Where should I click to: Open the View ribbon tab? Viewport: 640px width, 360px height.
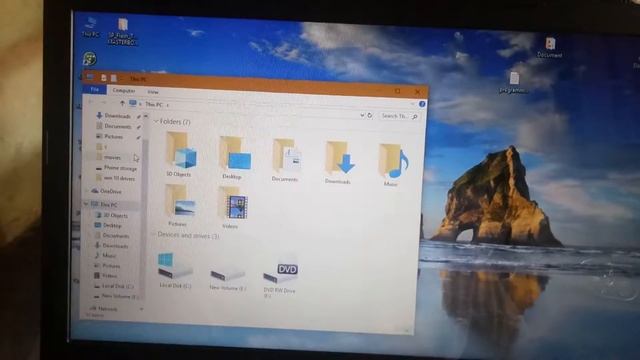coord(153,92)
